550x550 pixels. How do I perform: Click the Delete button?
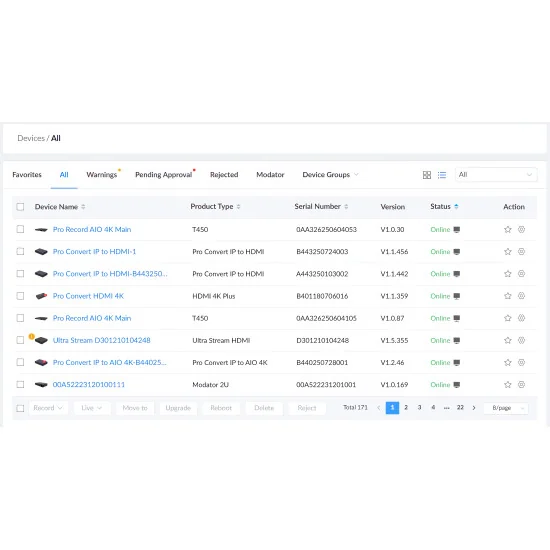(264, 408)
